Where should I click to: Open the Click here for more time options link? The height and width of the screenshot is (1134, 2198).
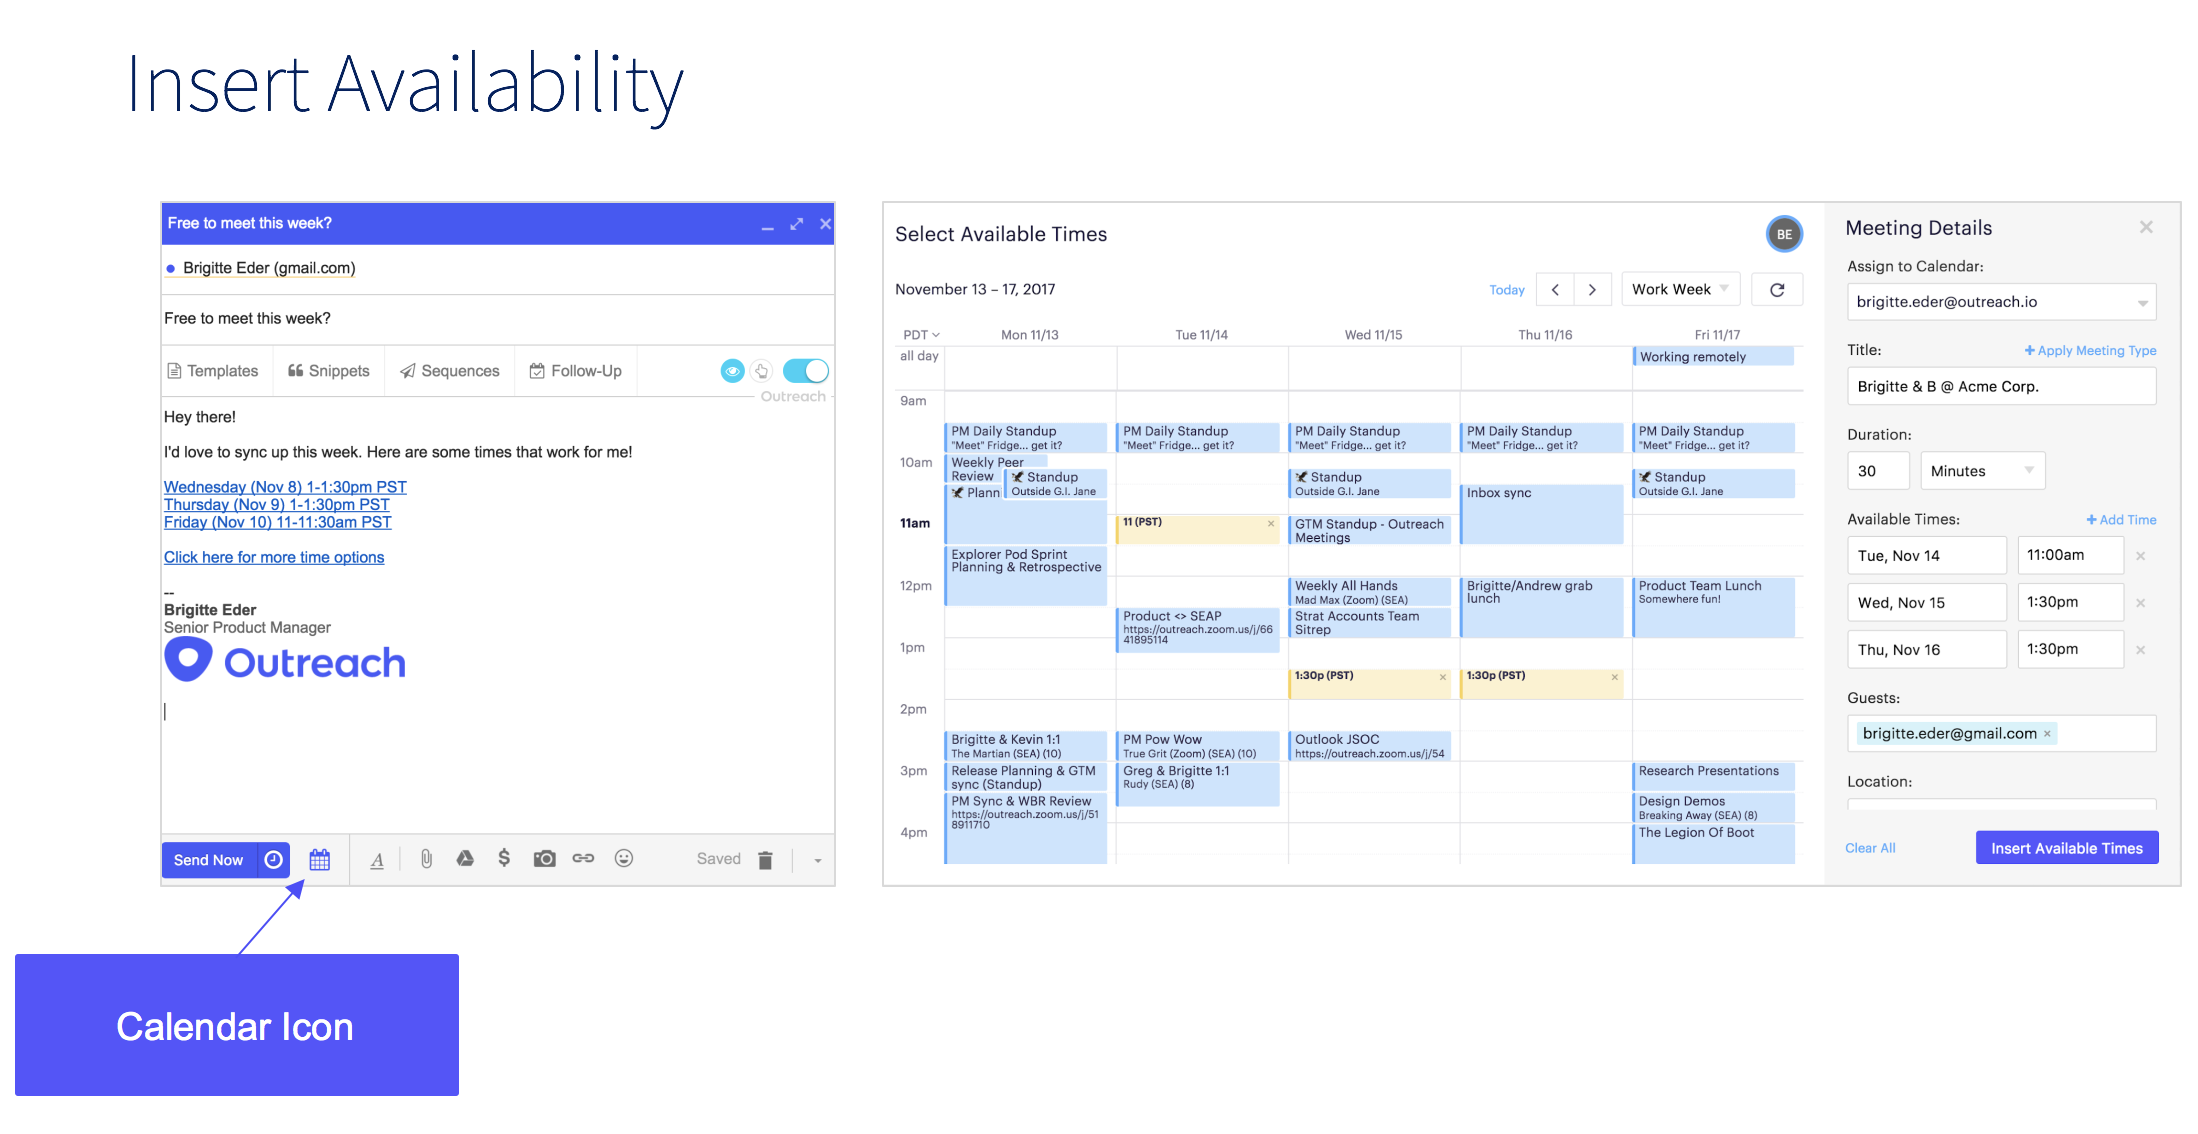[x=274, y=557]
